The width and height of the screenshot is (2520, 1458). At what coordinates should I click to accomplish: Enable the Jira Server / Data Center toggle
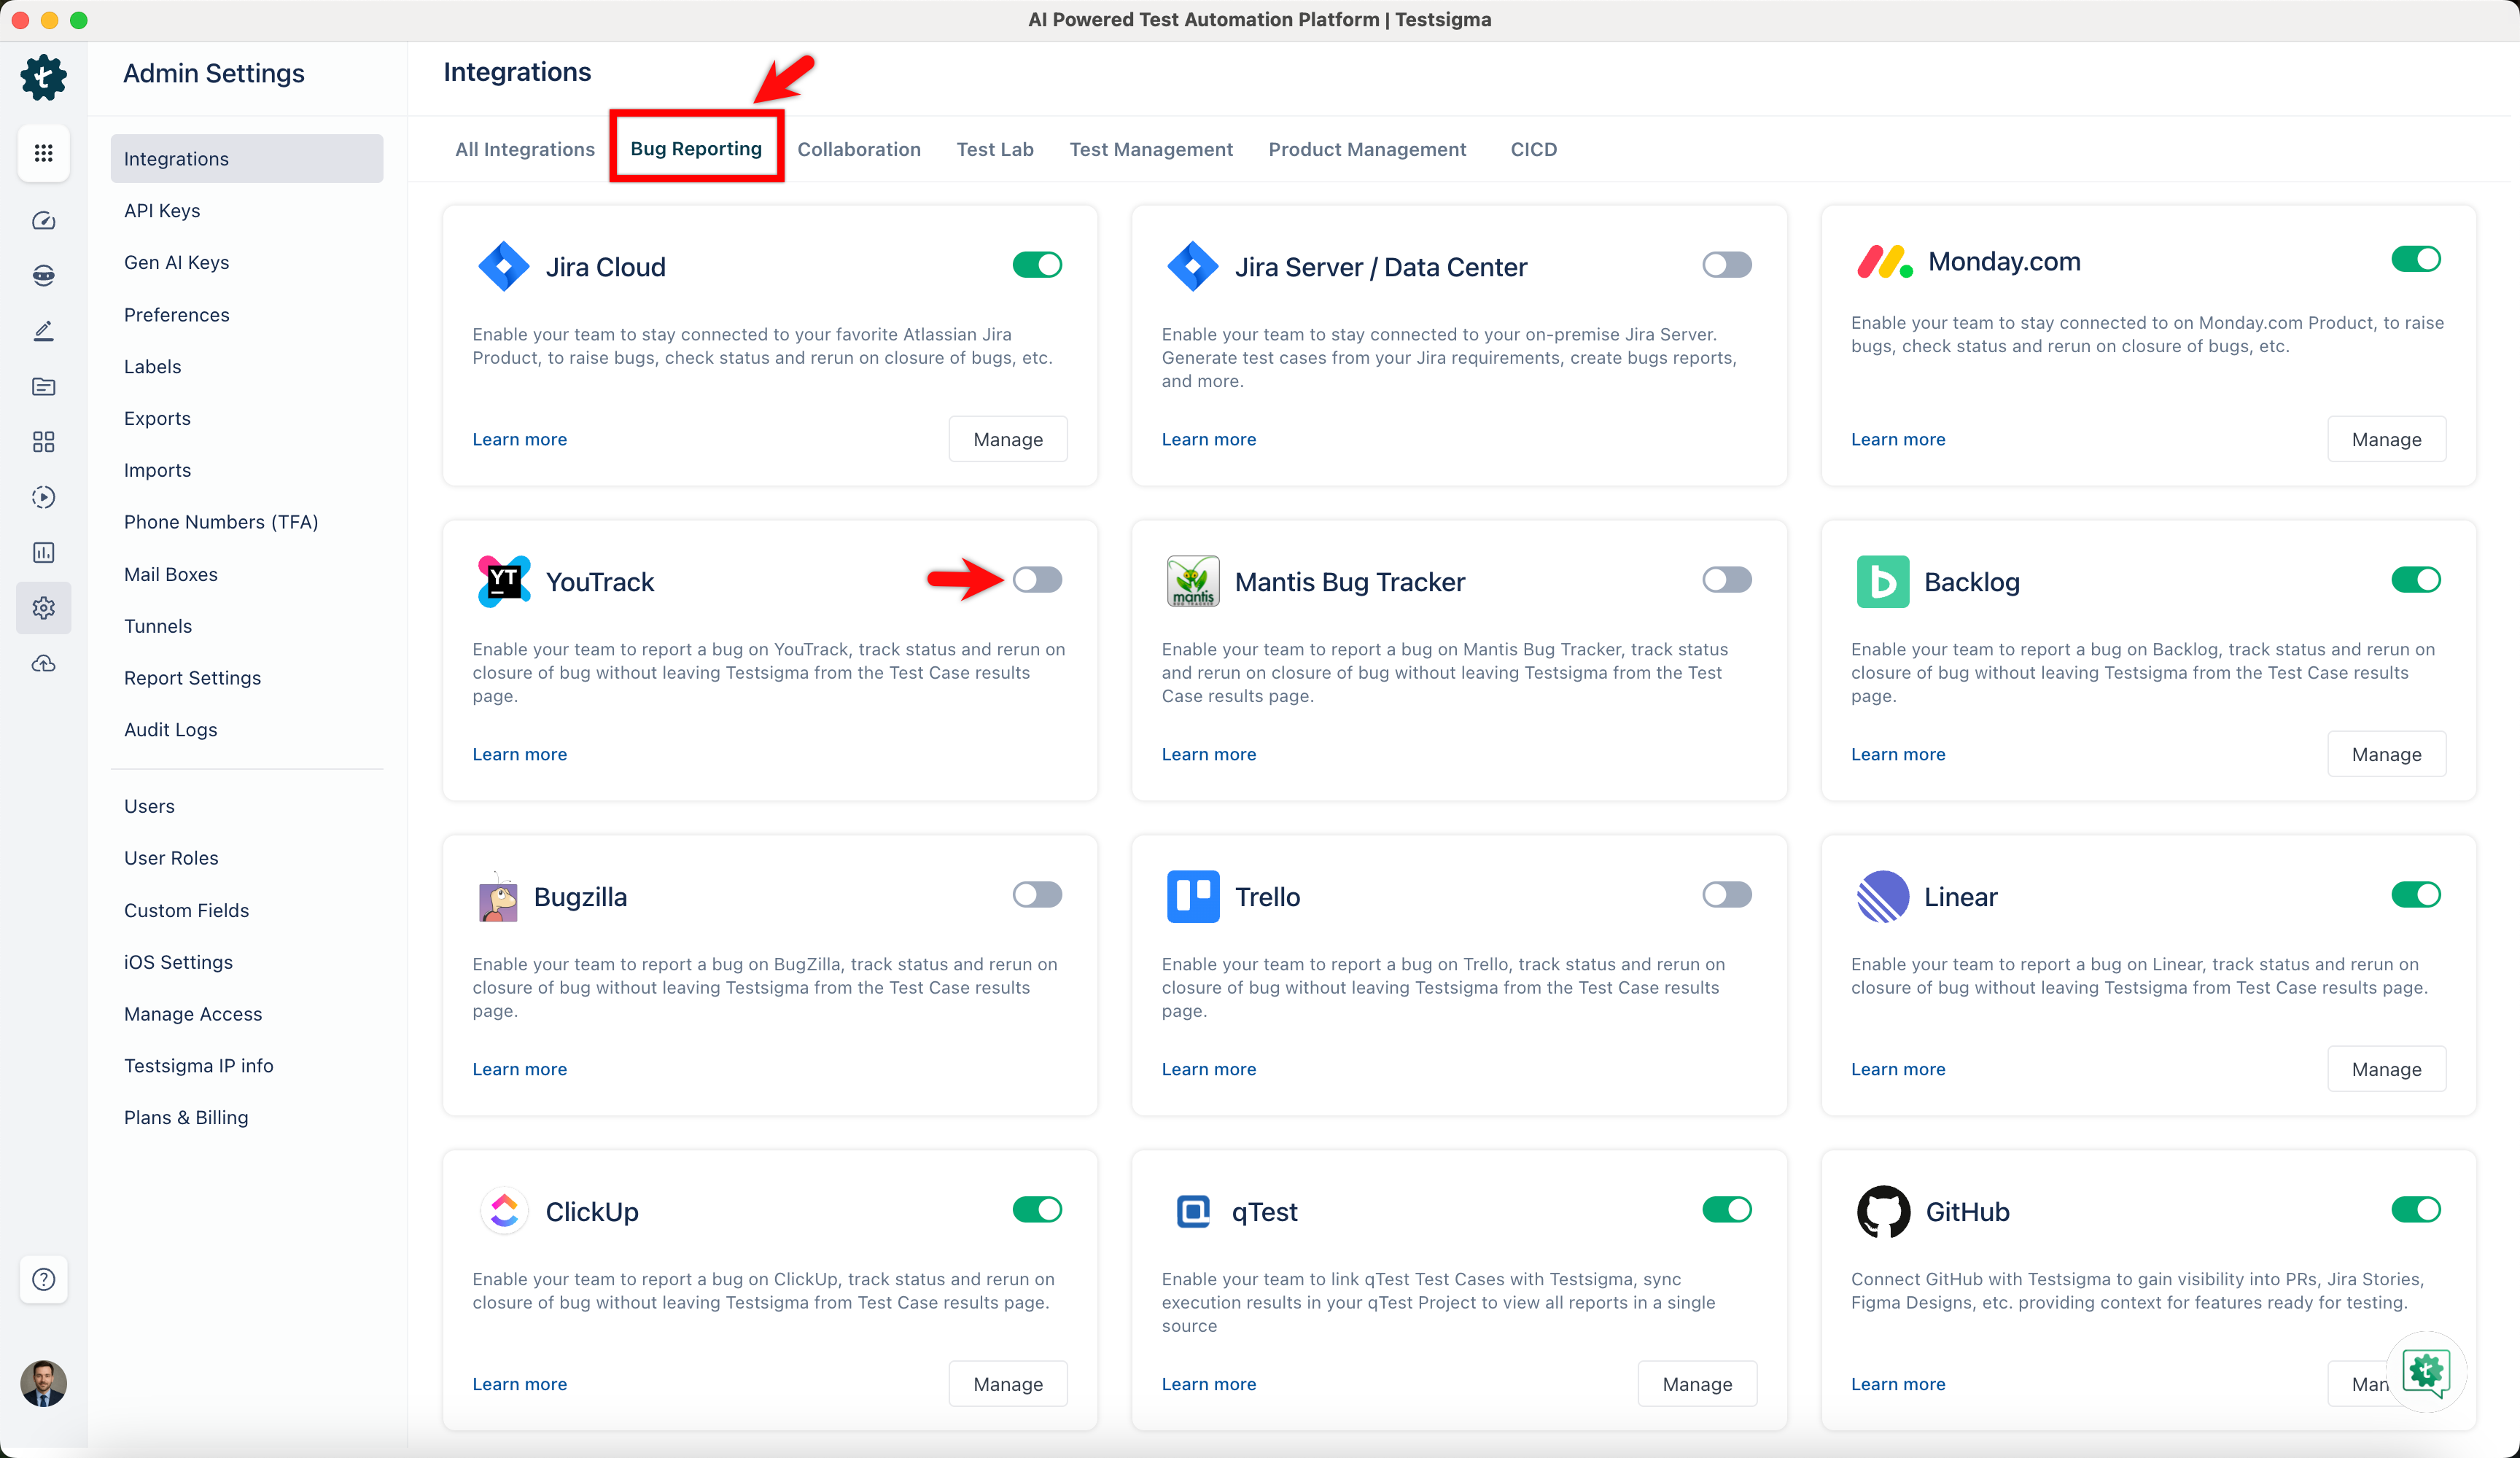[1727, 265]
